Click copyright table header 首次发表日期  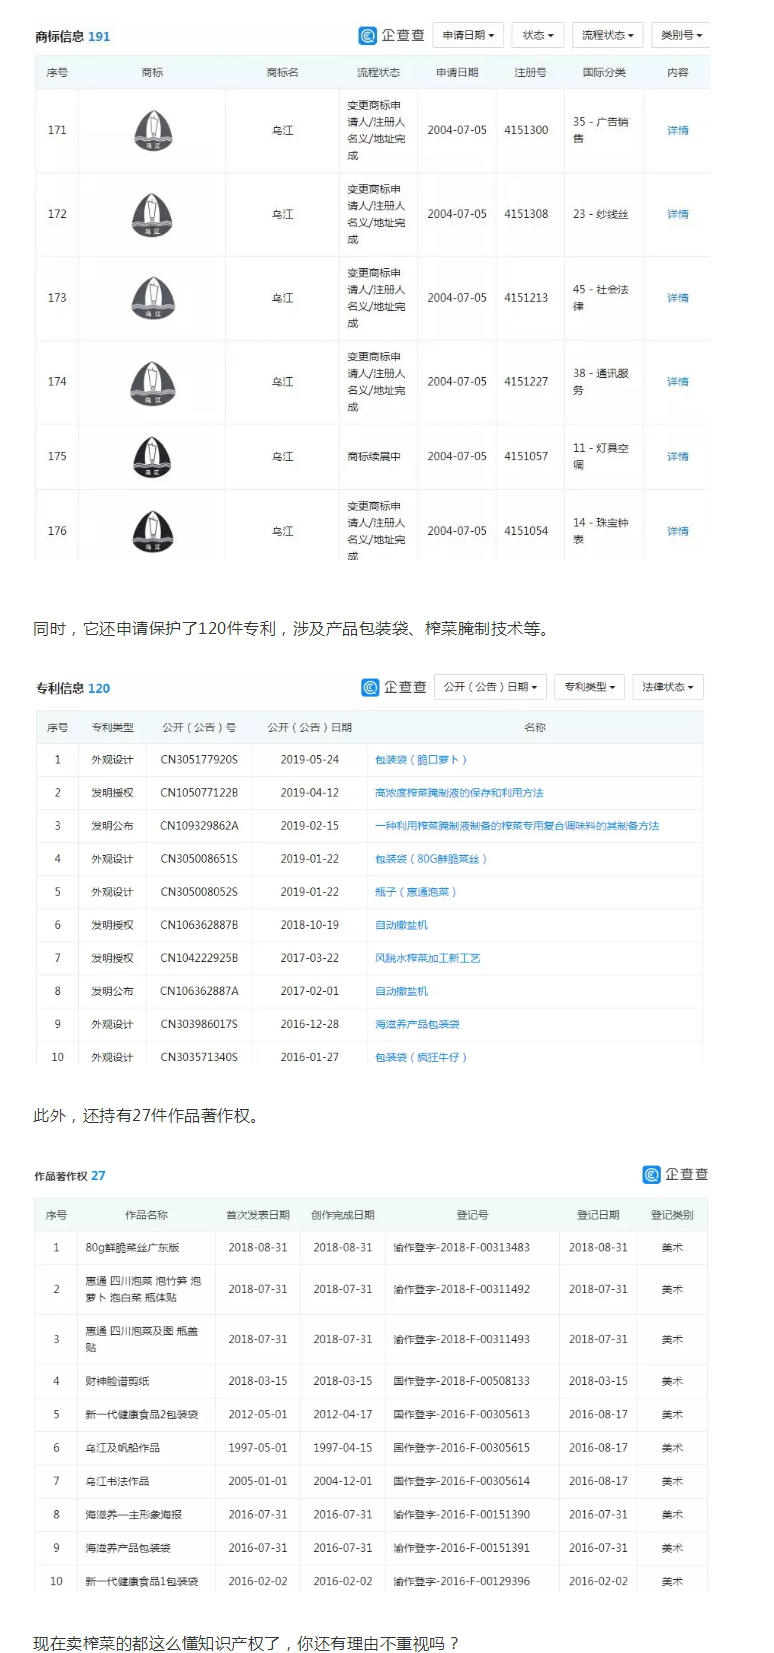click(x=258, y=1215)
